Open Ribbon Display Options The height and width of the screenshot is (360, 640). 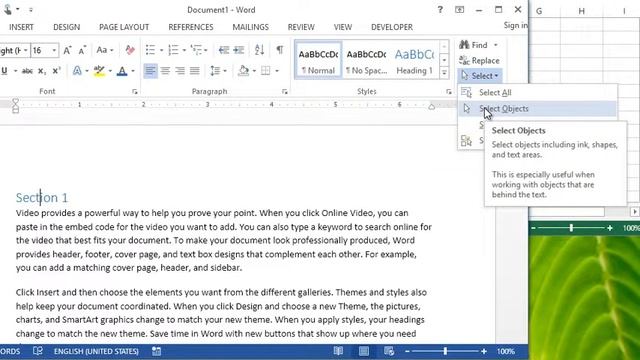tap(460, 9)
